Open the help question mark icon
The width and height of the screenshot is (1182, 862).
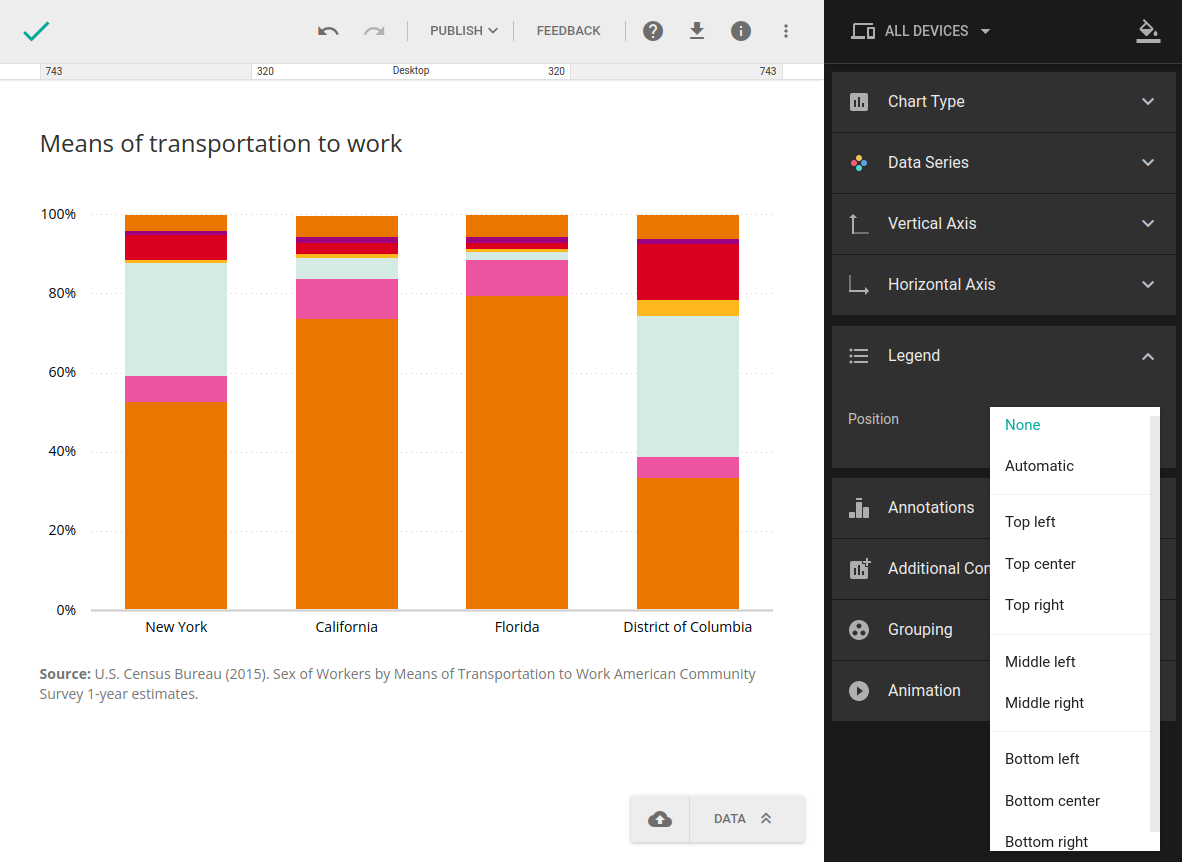[x=653, y=31]
